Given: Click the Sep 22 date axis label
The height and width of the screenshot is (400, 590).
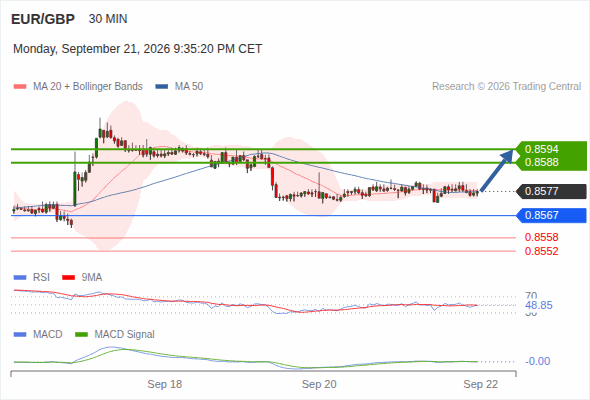Looking at the screenshot, I should [x=481, y=384].
